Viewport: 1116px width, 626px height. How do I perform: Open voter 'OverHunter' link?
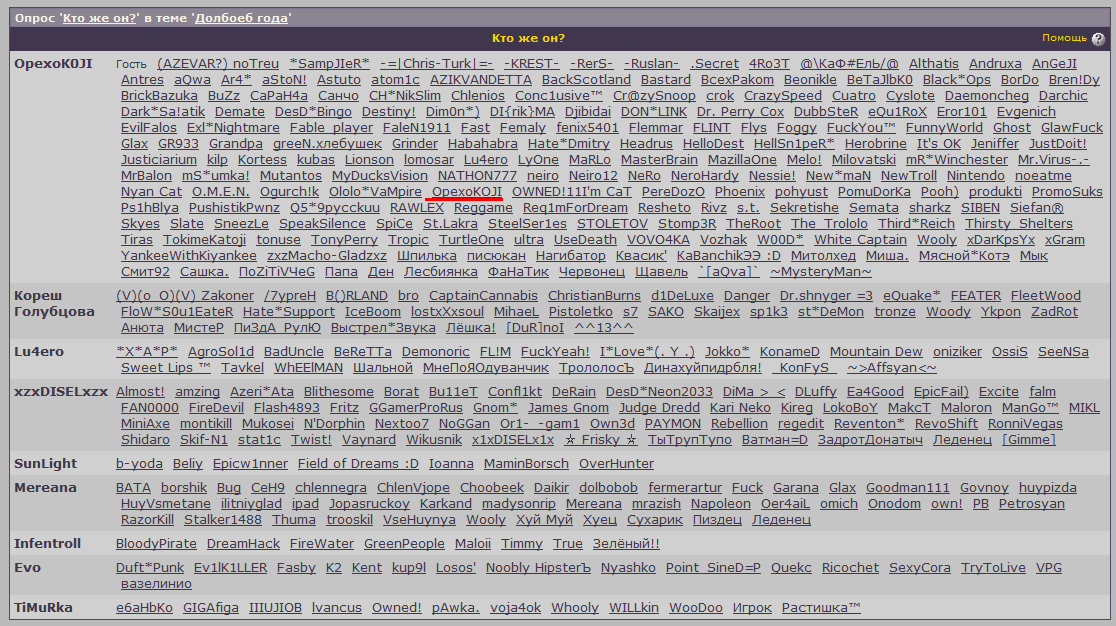coord(616,464)
